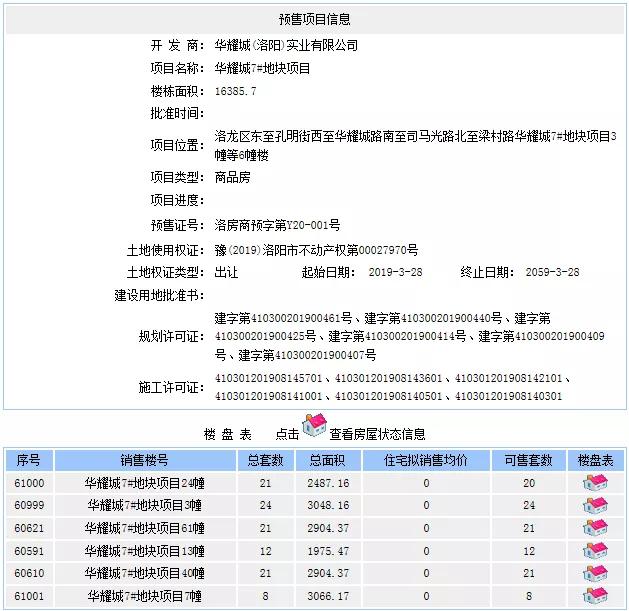Open house icon for 7幢 row
629x611 pixels.
coord(595,596)
